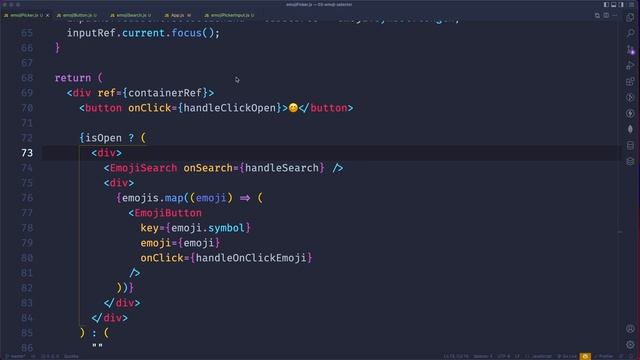Click the line and column status indicator
Screen dimensions: 640x360
point(456,356)
